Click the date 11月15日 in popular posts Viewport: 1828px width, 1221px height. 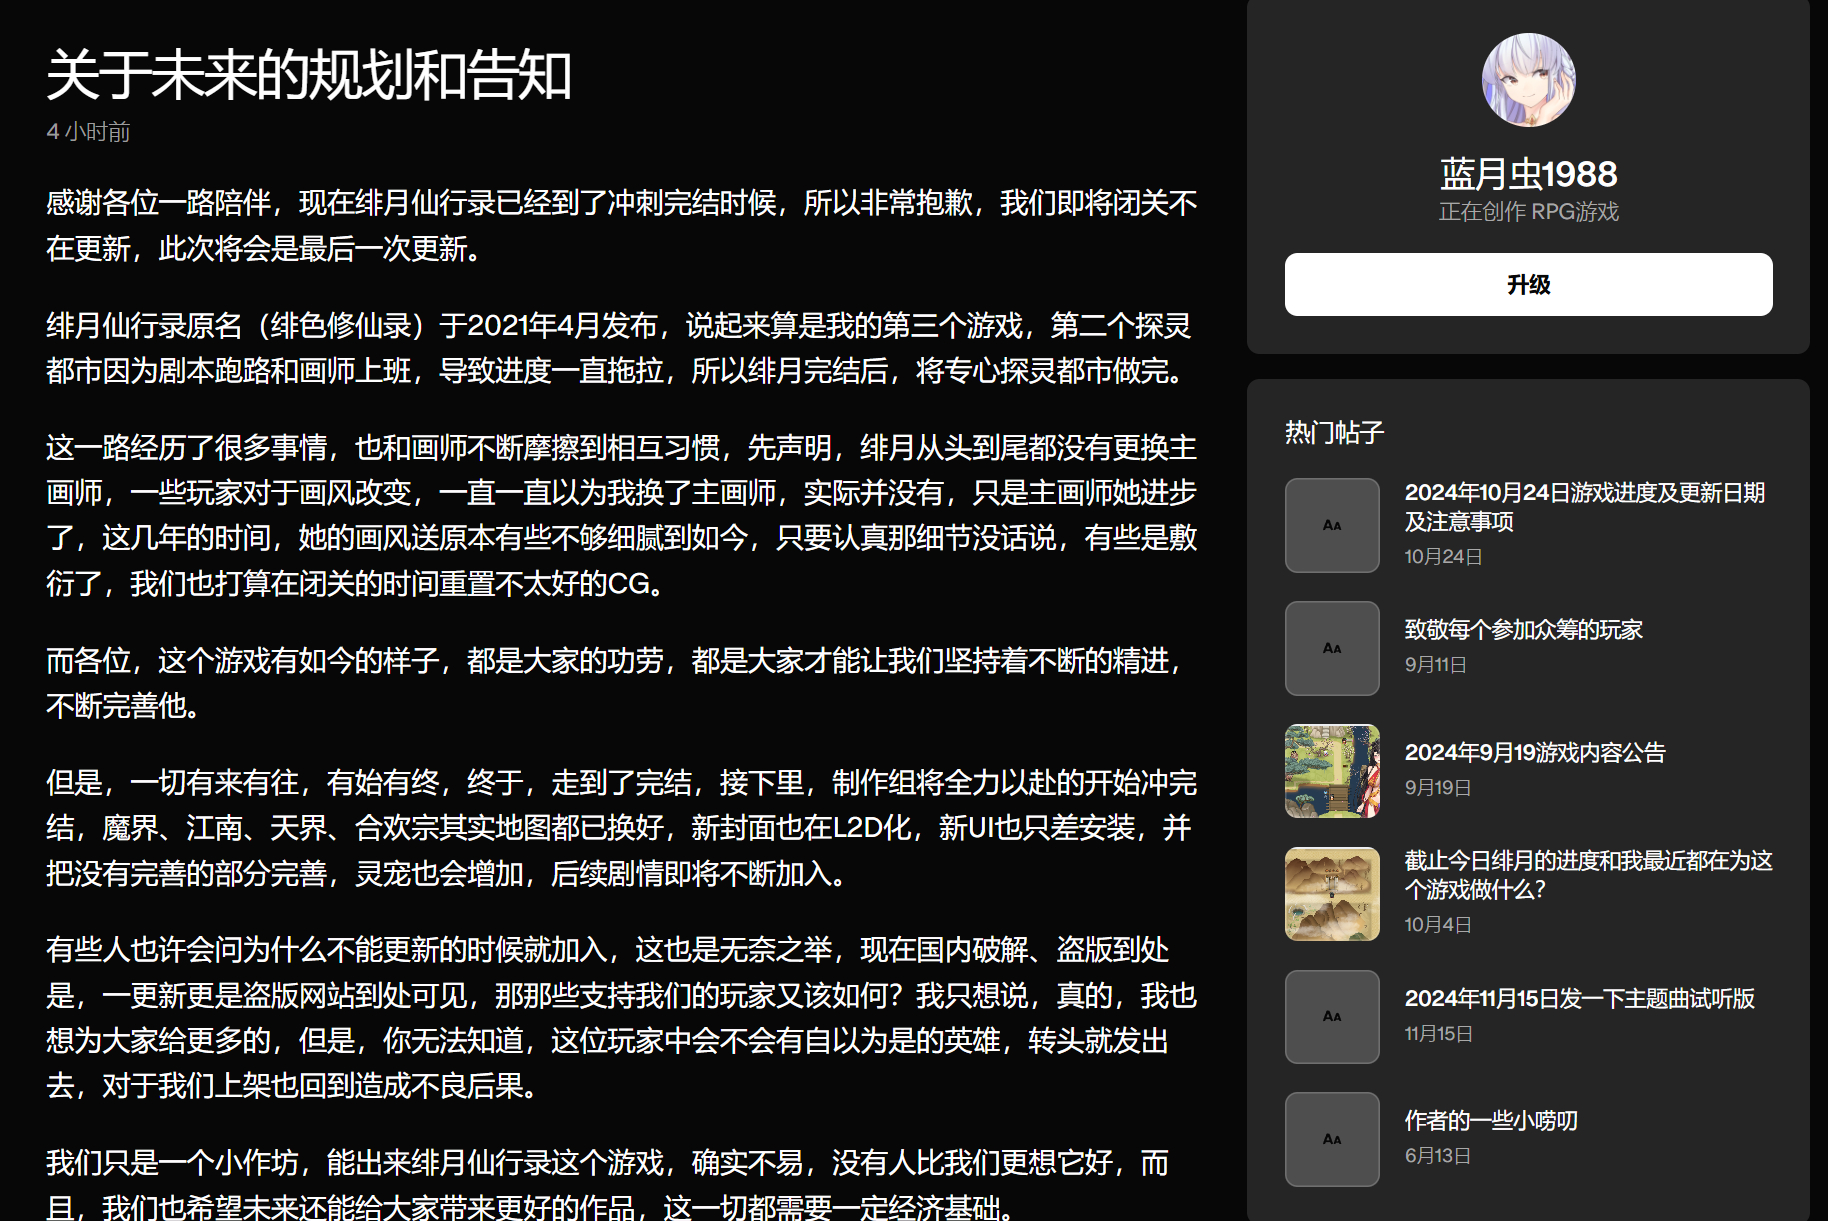click(1438, 1034)
